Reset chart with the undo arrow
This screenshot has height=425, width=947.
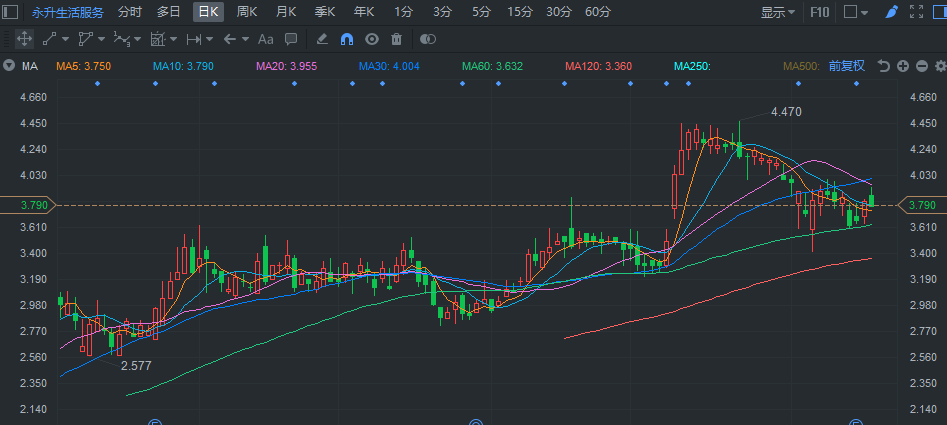[884, 66]
